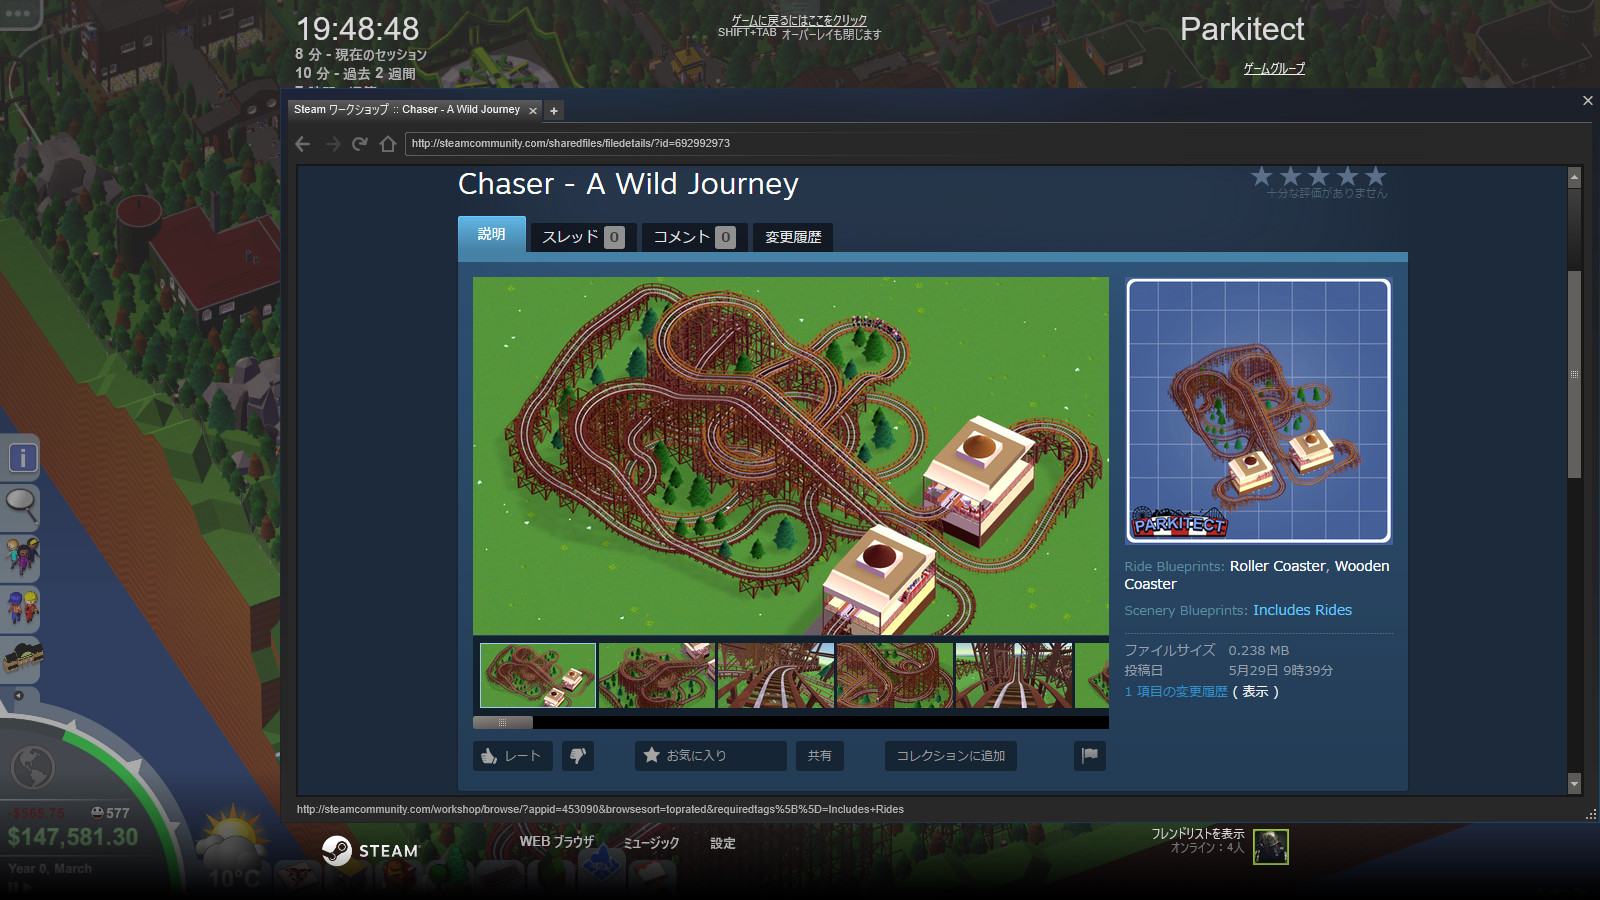Screen dimensions: 1600x900
Task: Click the return-to-game text at the top
Action: point(799,20)
